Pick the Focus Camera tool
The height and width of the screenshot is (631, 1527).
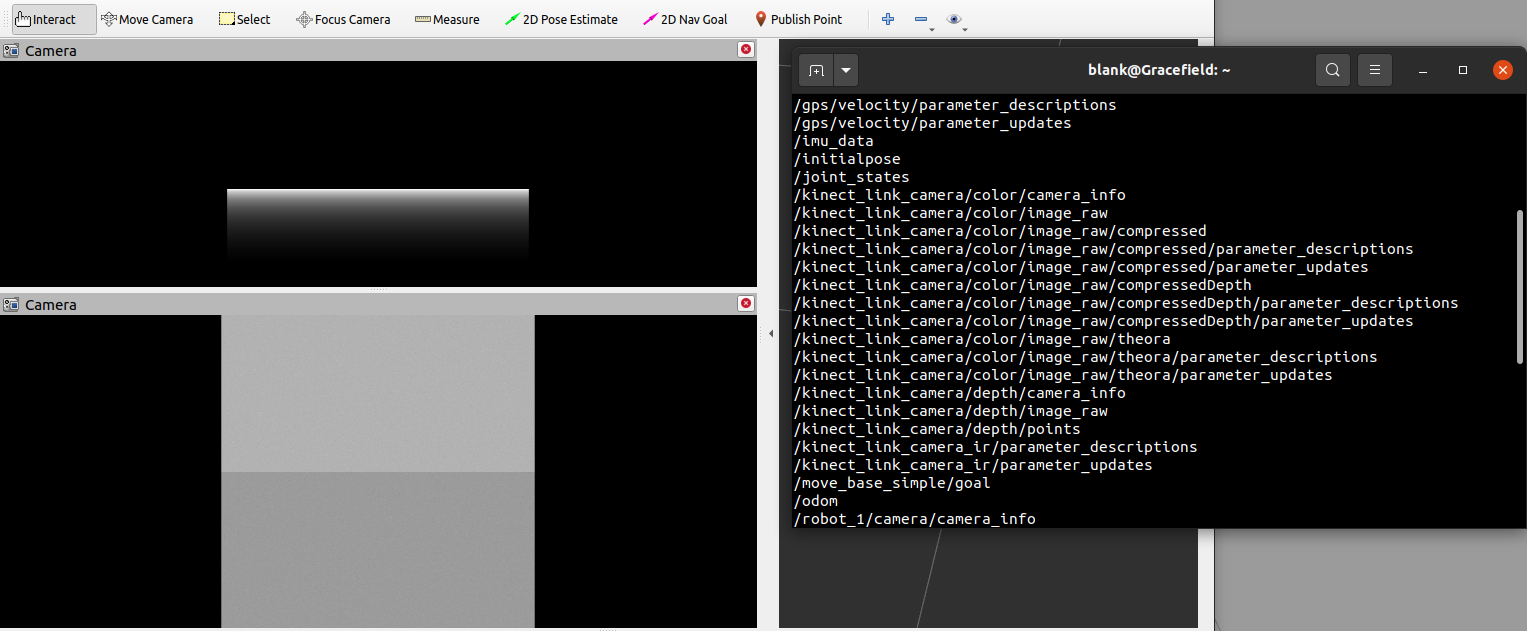343,19
